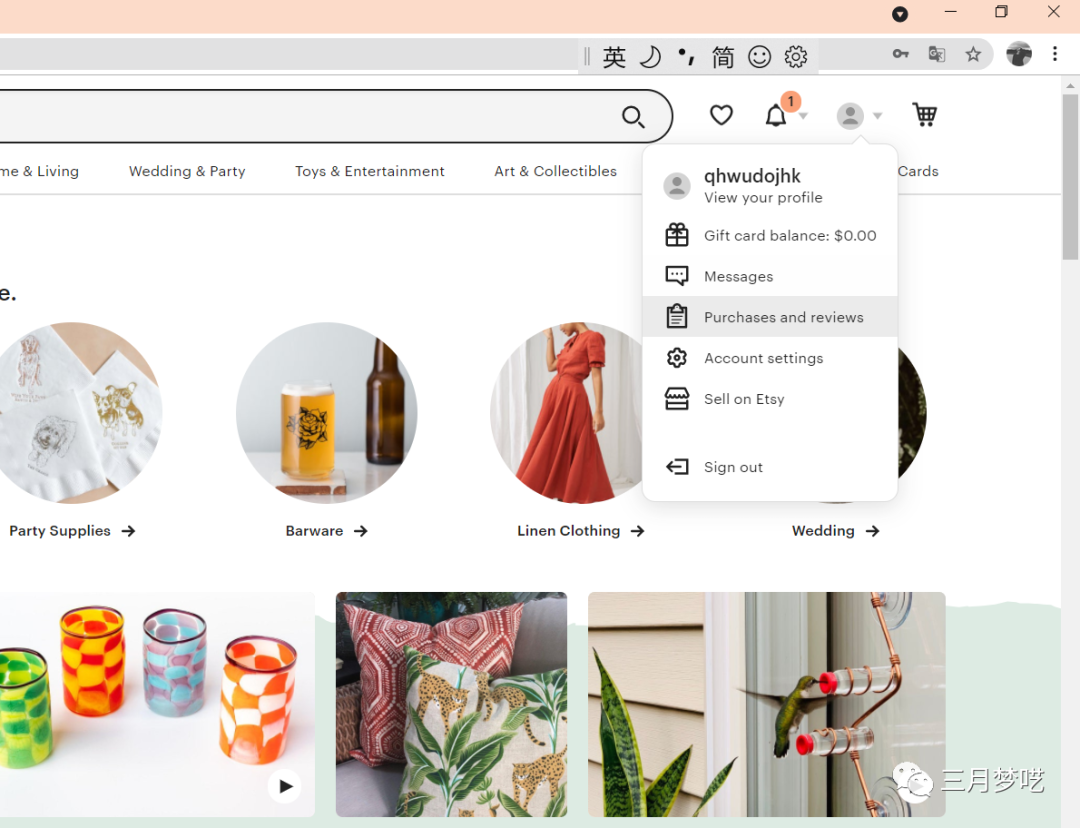The width and height of the screenshot is (1080, 828).
Task: Click the profile avatar in menu
Action: (x=677, y=186)
